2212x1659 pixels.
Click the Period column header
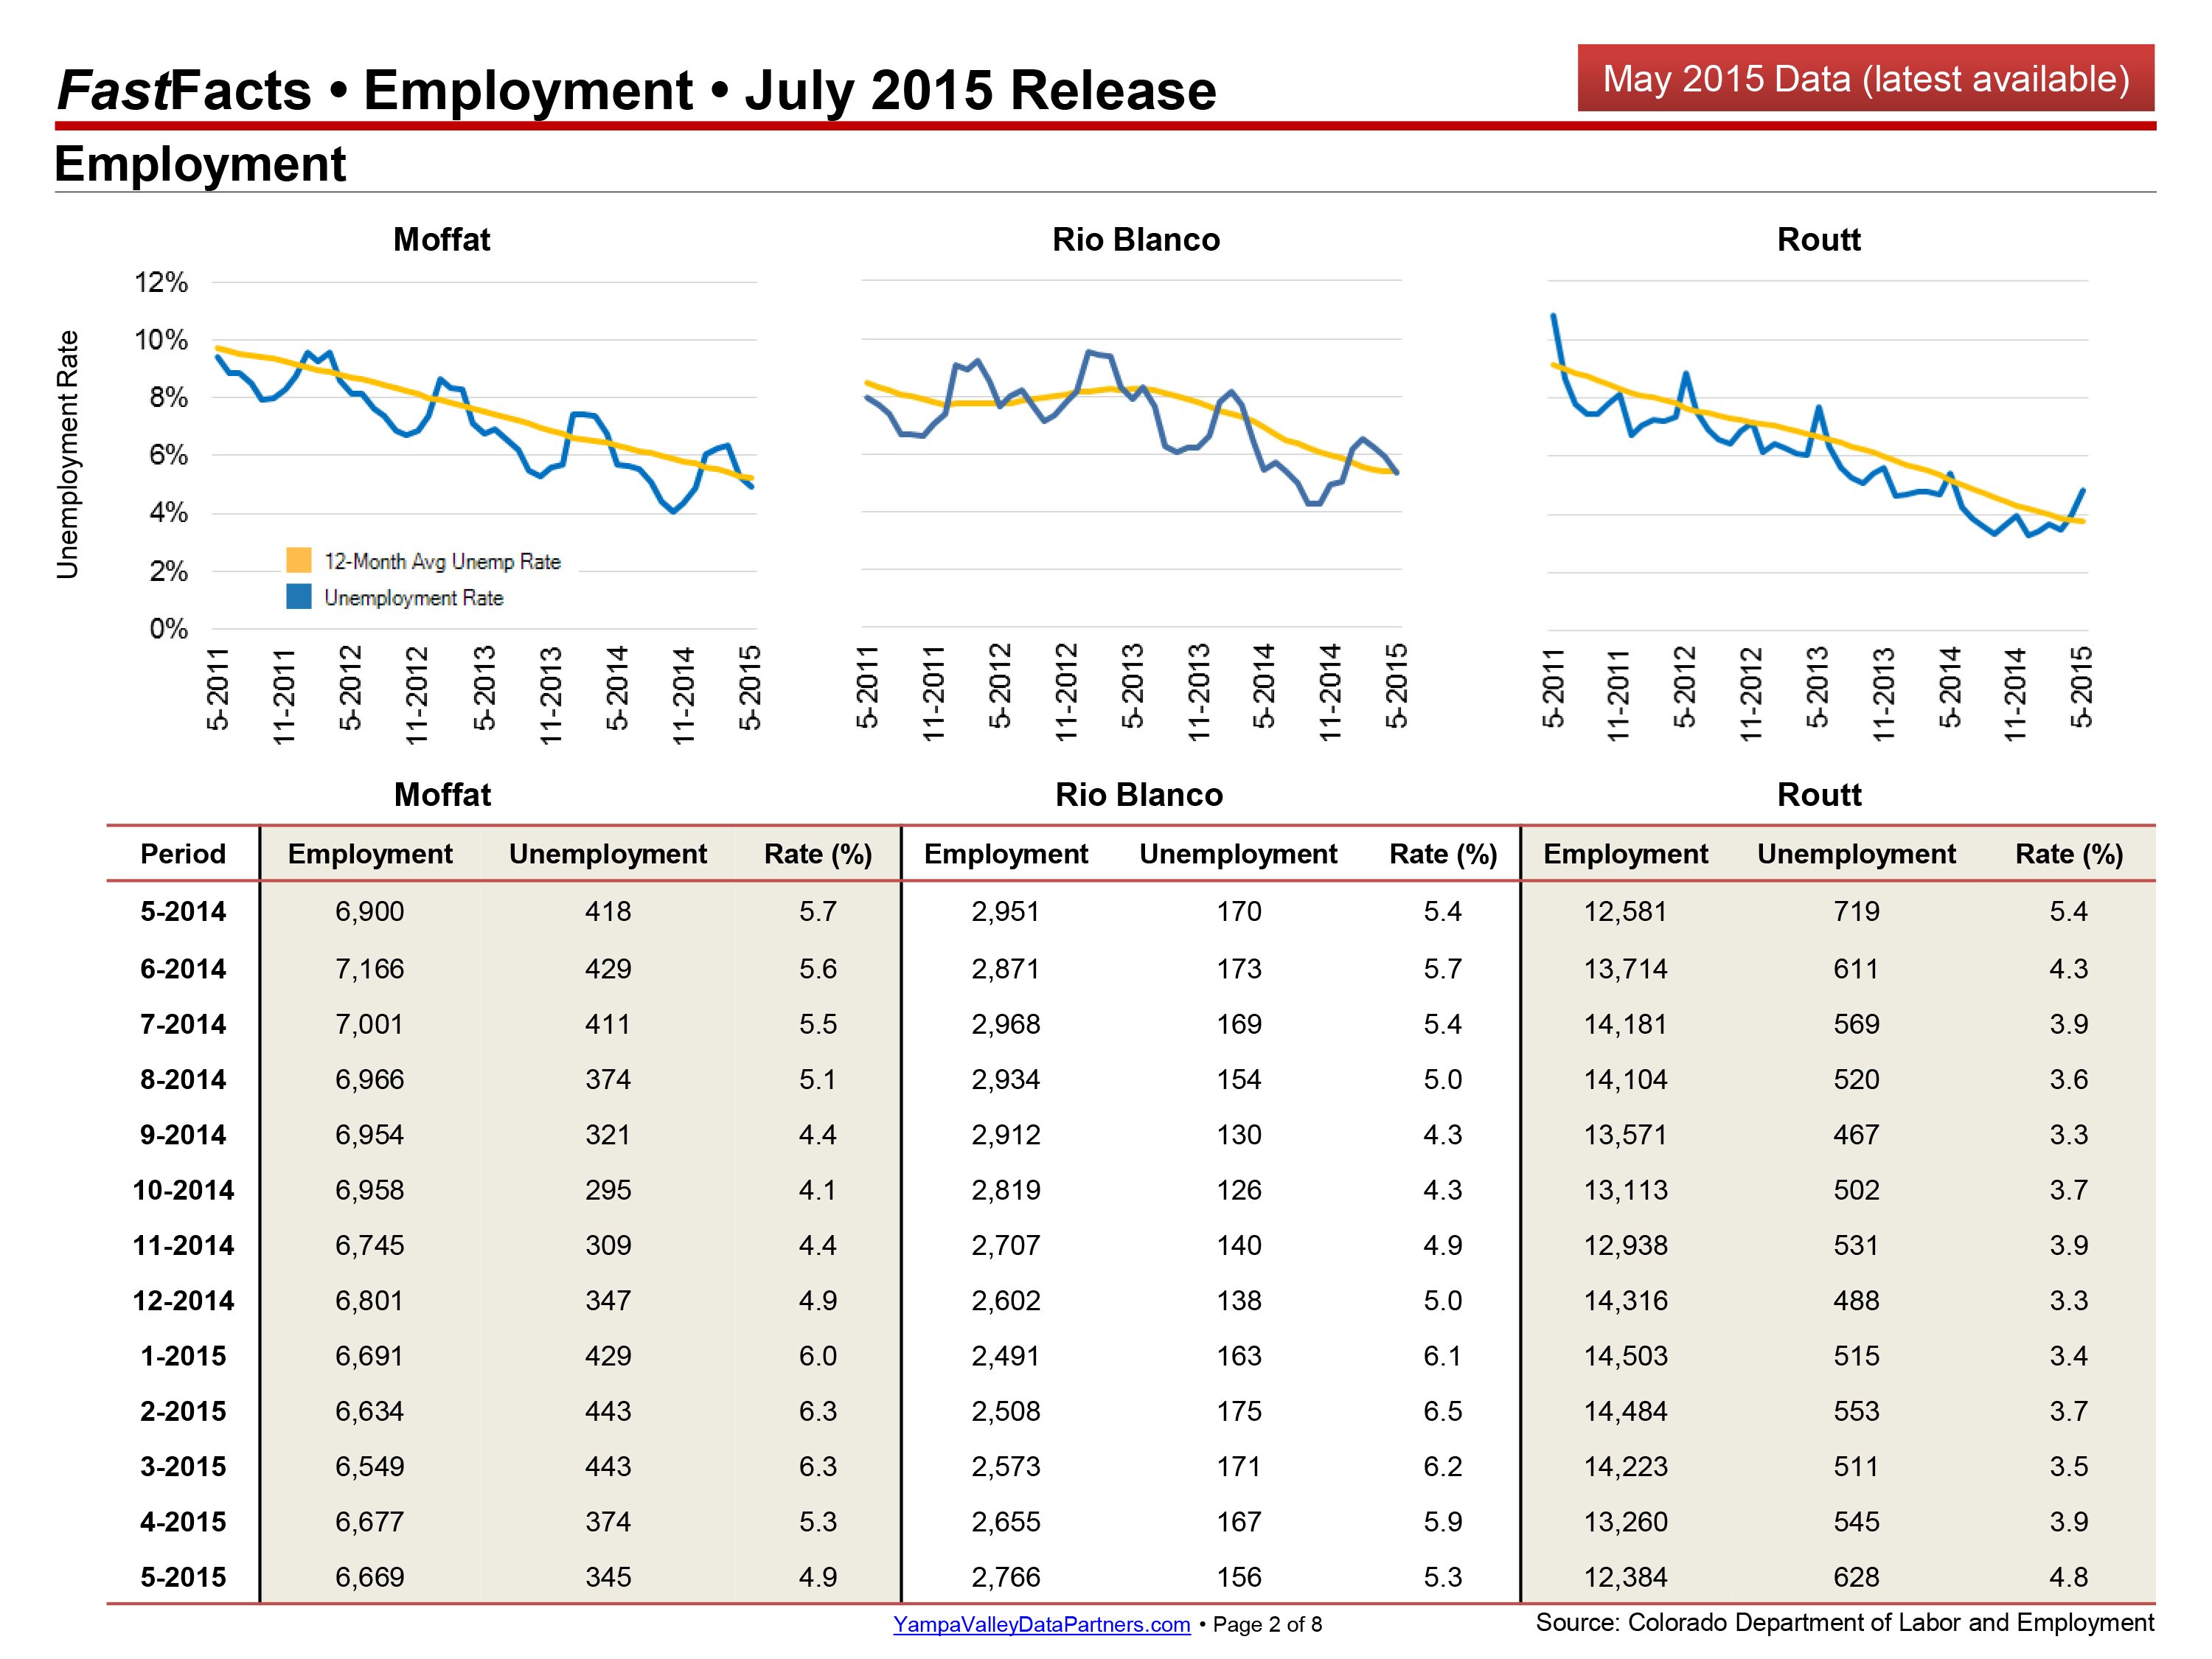click(x=183, y=854)
